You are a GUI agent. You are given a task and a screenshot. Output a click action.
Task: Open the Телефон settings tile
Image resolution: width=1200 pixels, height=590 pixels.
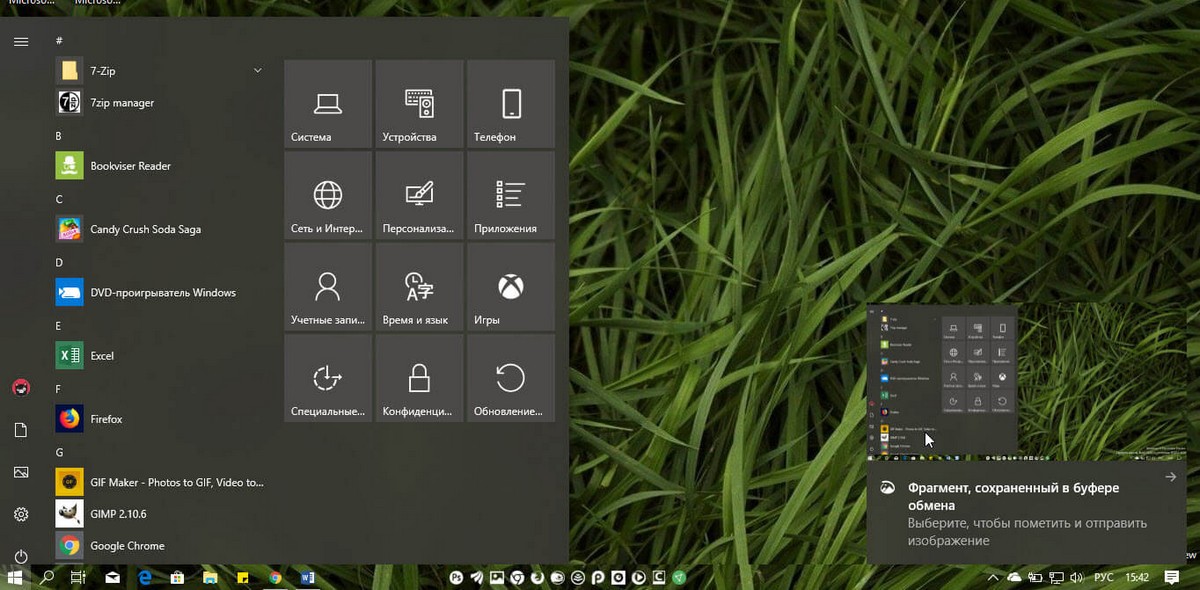(x=510, y=104)
